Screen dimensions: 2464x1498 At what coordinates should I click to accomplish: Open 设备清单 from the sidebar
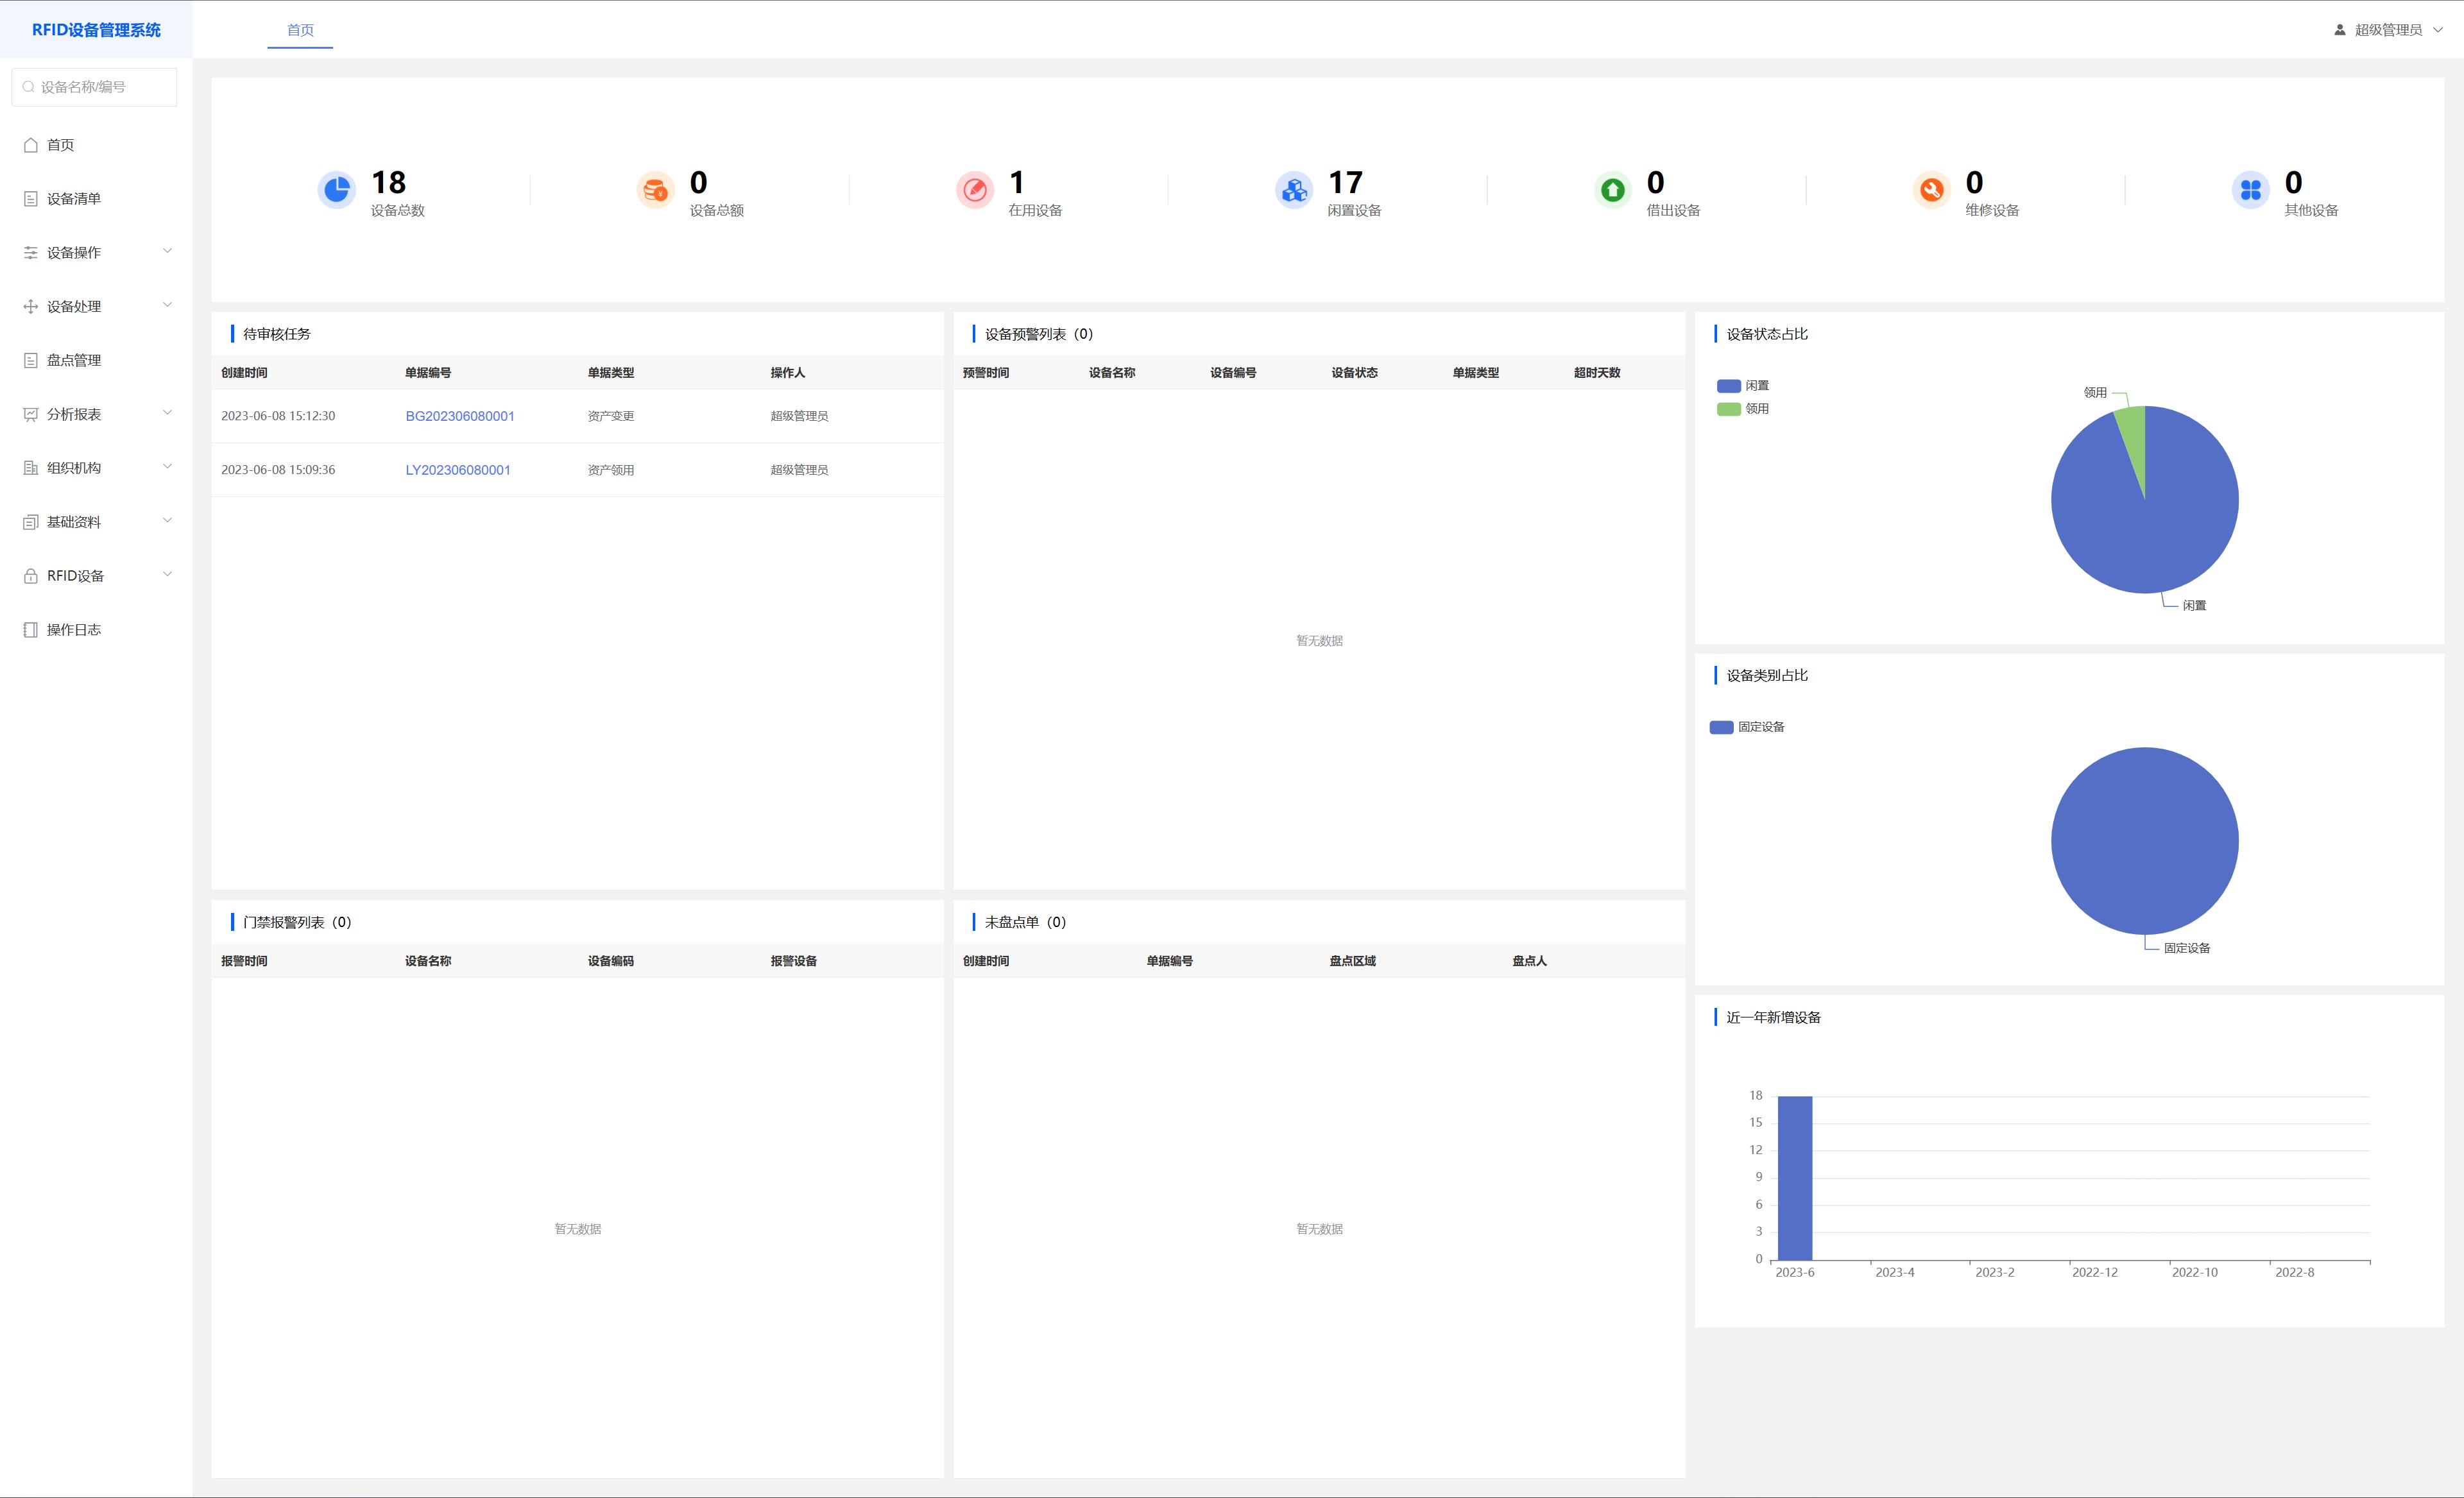74,199
